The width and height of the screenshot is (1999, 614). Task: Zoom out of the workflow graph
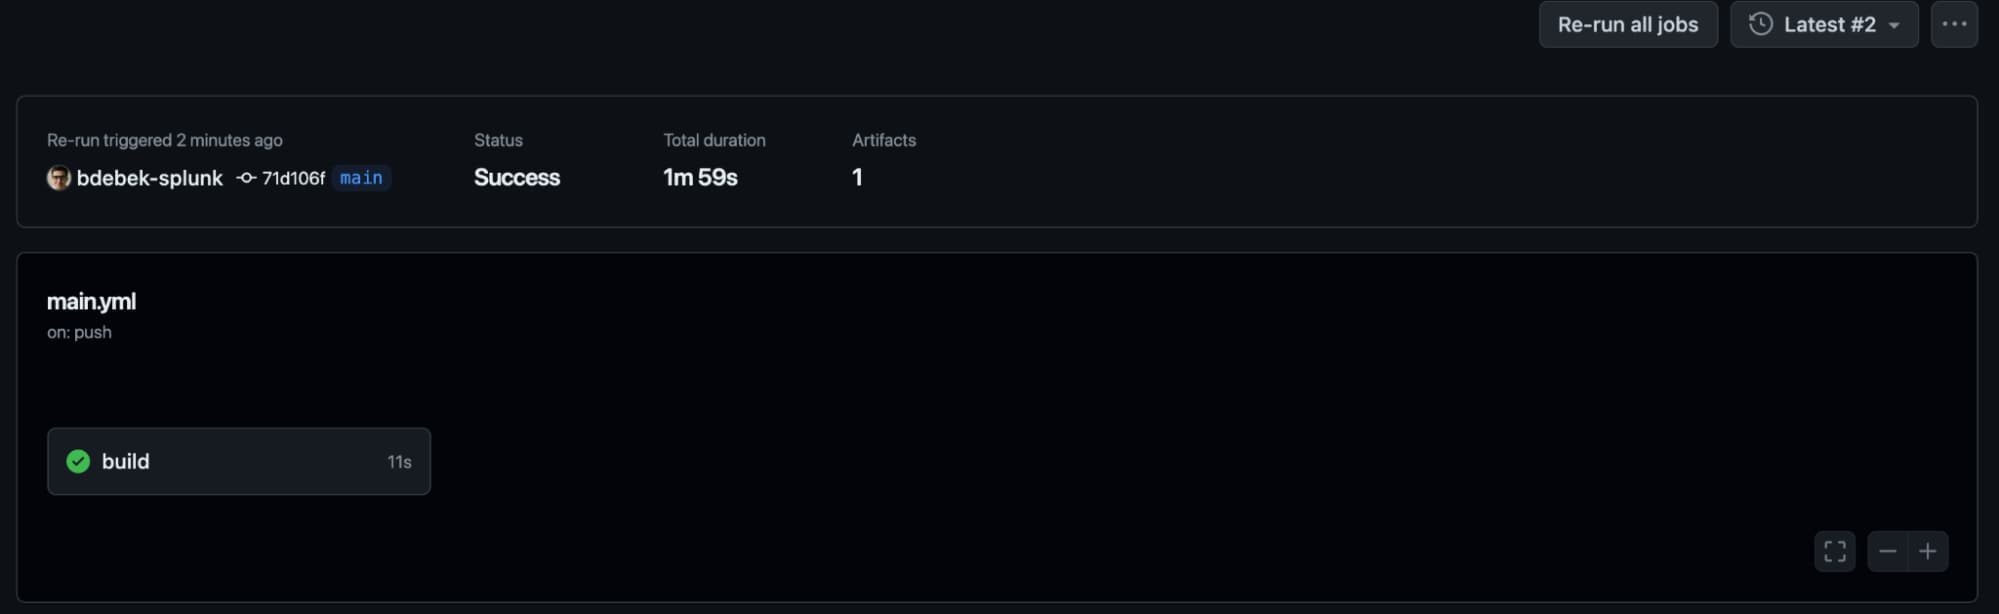(1888, 551)
